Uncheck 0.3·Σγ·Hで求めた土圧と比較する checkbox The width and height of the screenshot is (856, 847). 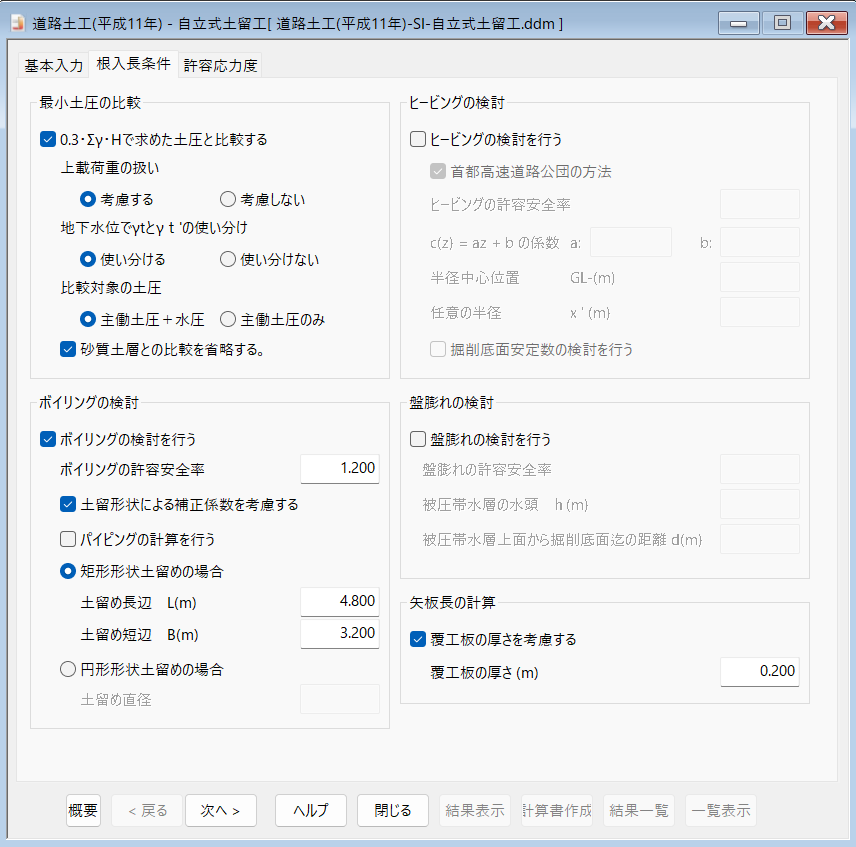coord(48,140)
